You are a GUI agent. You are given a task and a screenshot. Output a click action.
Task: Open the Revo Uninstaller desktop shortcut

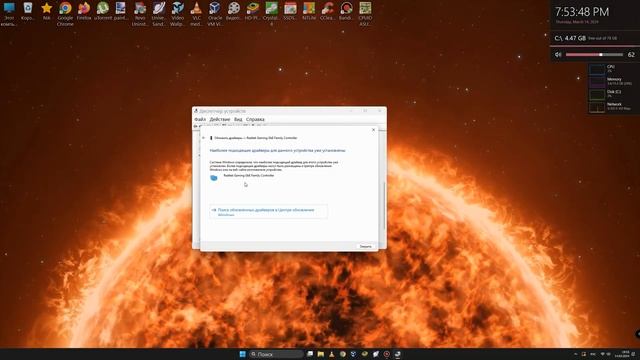(140, 13)
